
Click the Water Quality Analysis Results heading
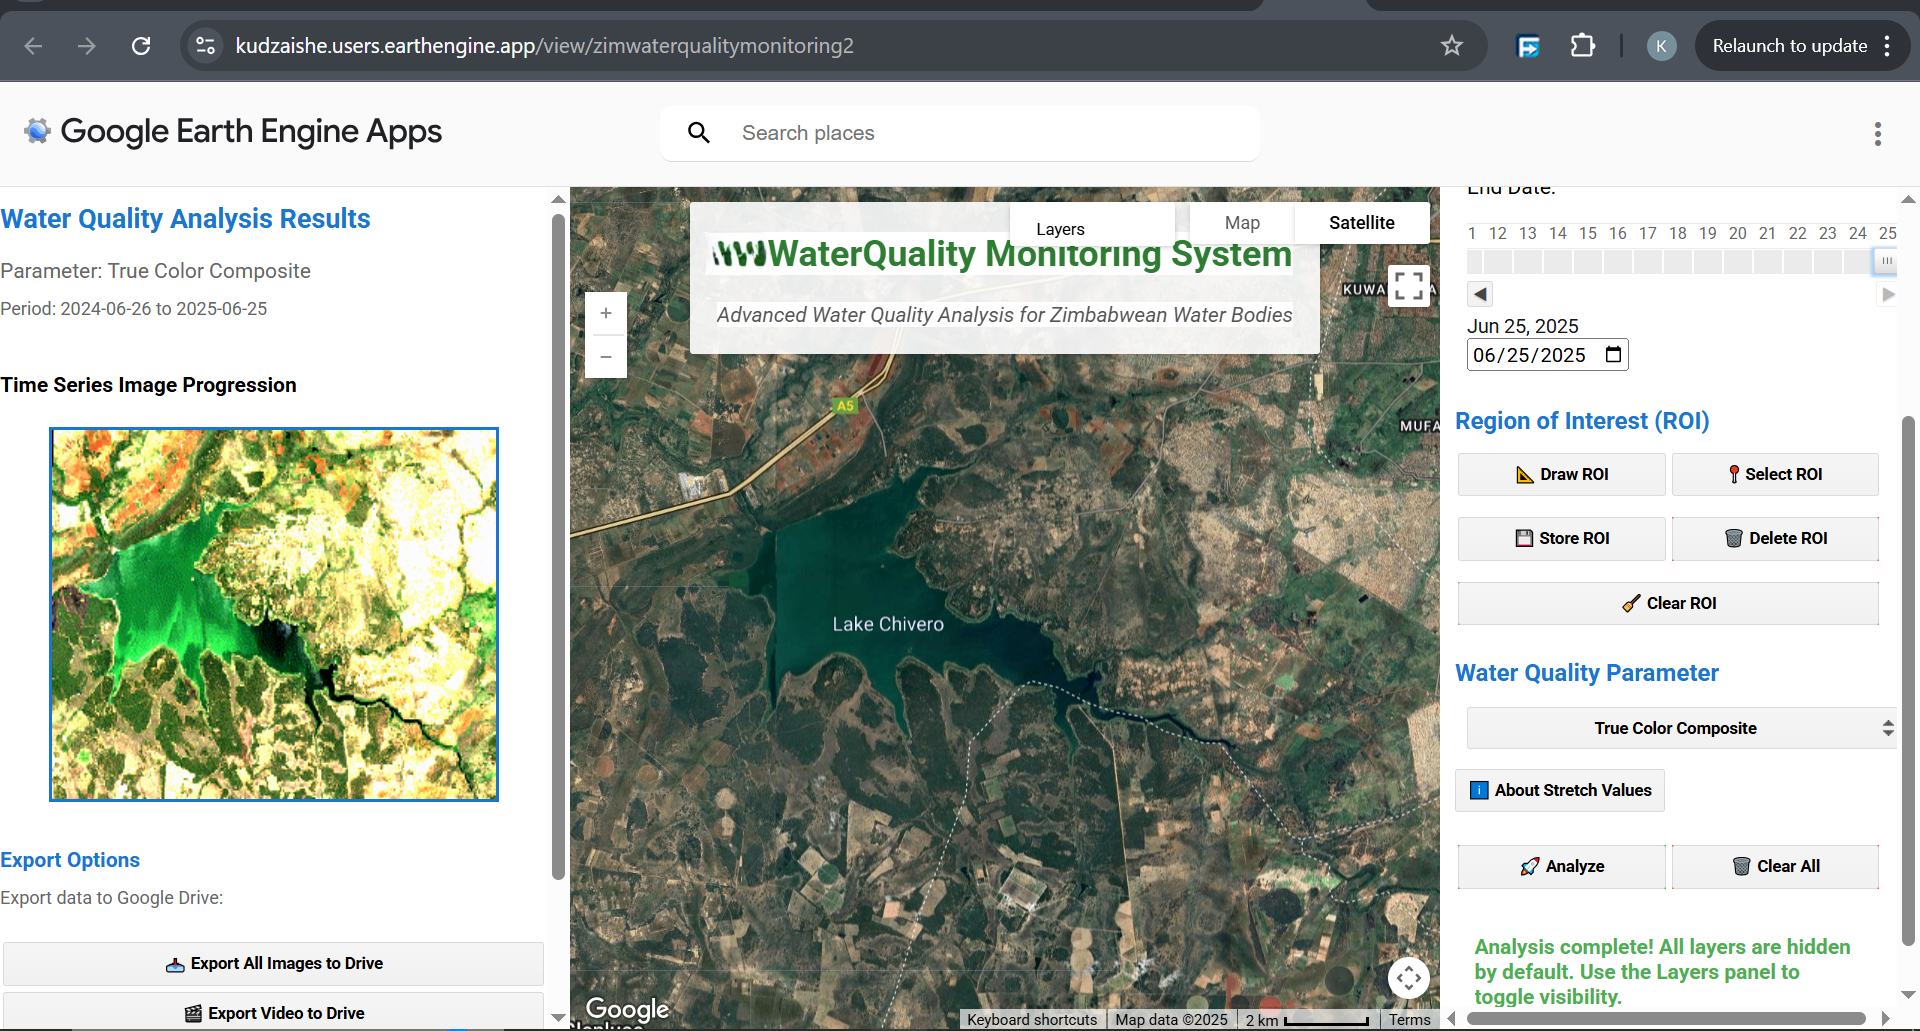(x=185, y=219)
